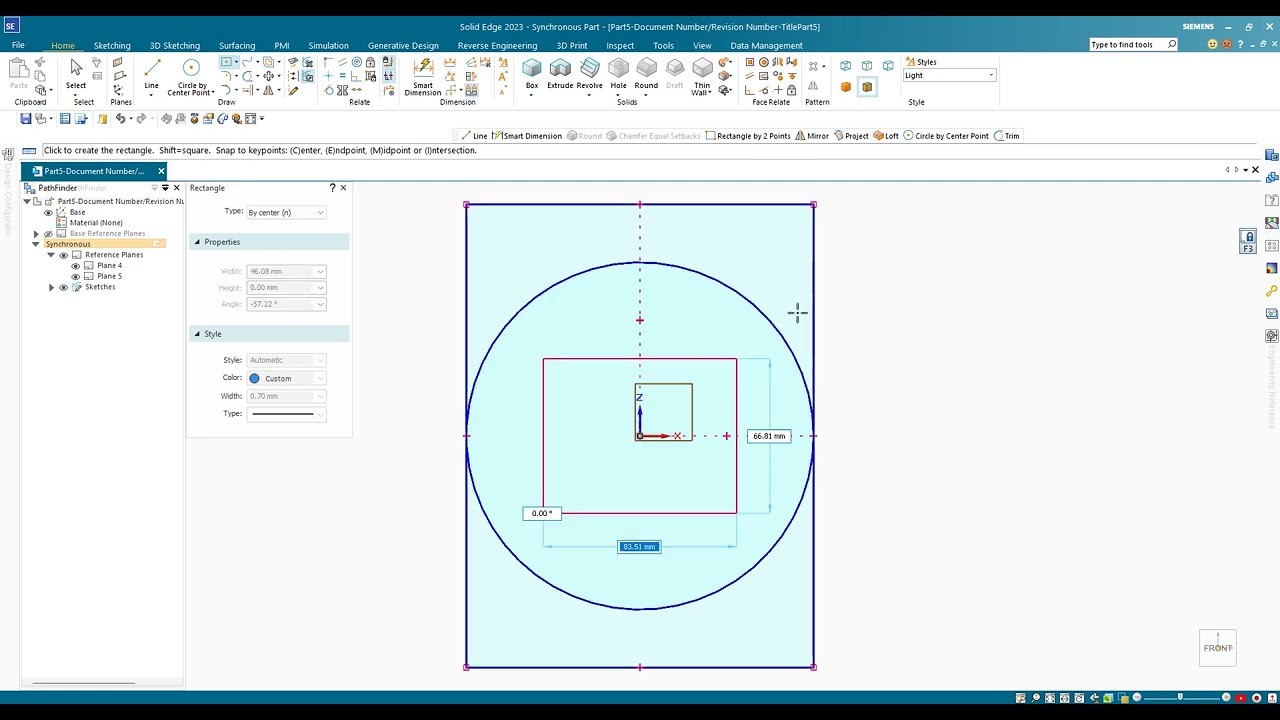
Task: Toggle visibility of the Base item
Action: click(48, 212)
